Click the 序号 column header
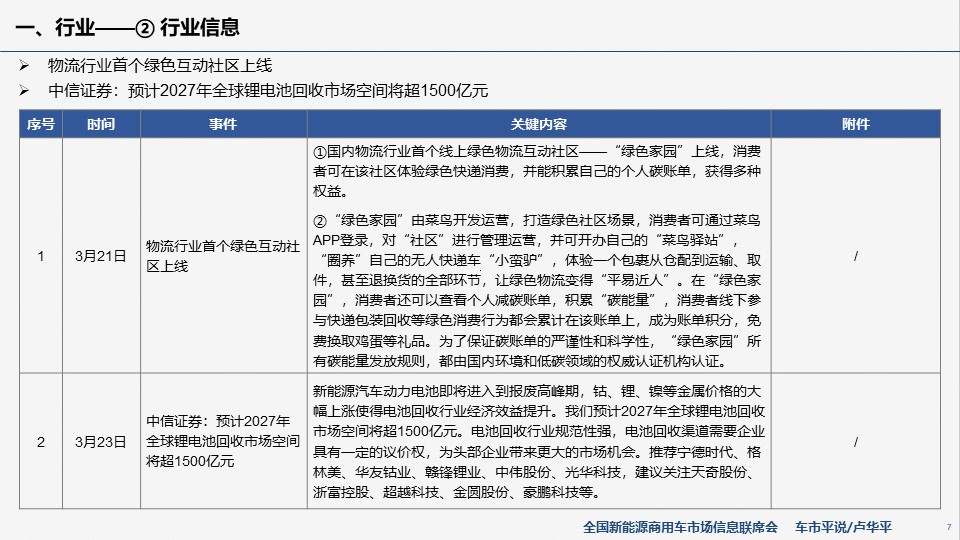 coord(41,124)
